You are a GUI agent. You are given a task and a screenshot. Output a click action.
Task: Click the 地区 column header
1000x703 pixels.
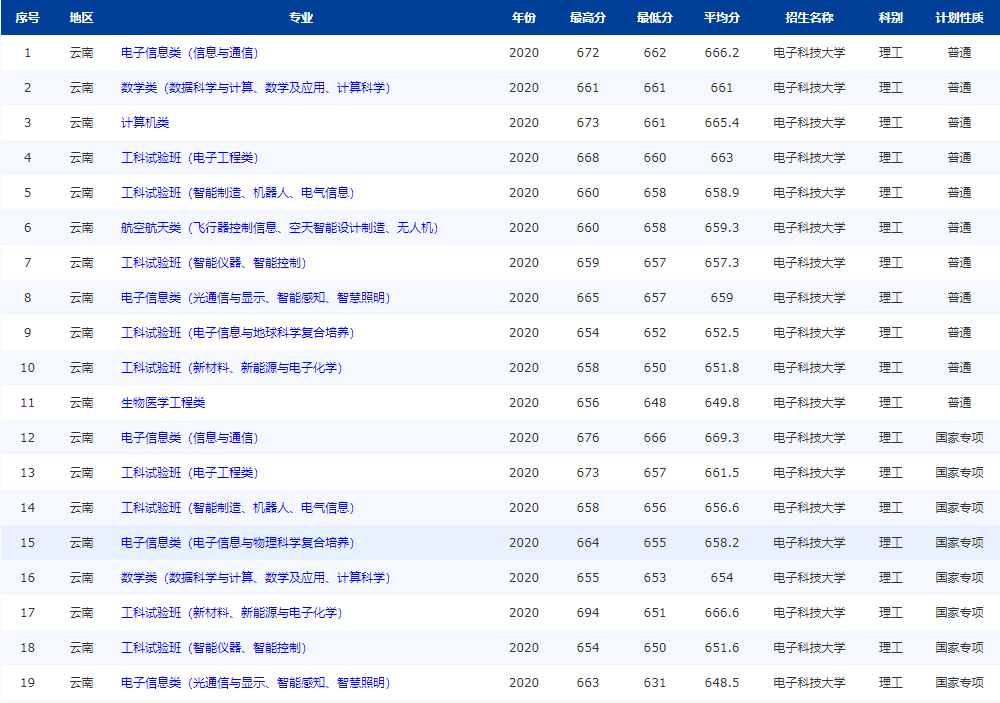pos(82,18)
